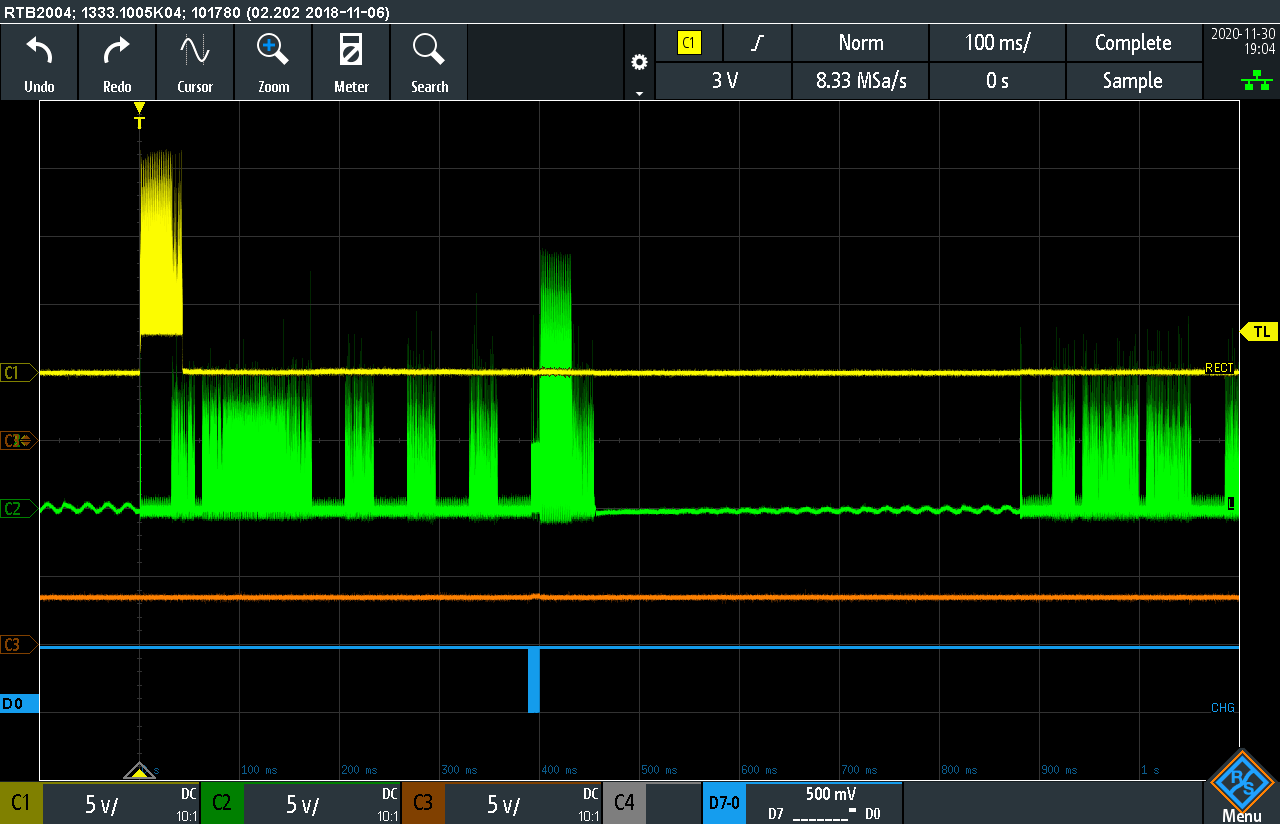Set the 3 V trigger level

(x=724, y=81)
